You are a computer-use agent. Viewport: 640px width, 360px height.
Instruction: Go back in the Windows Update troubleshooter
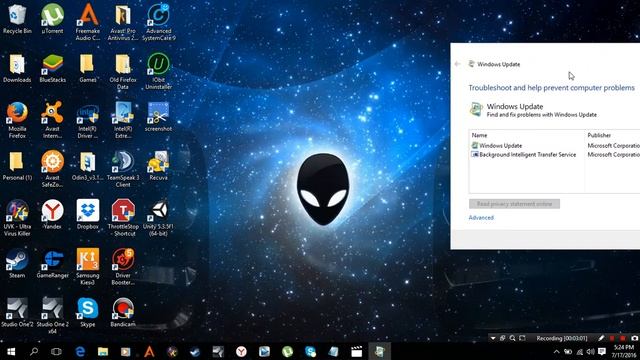click(457, 64)
